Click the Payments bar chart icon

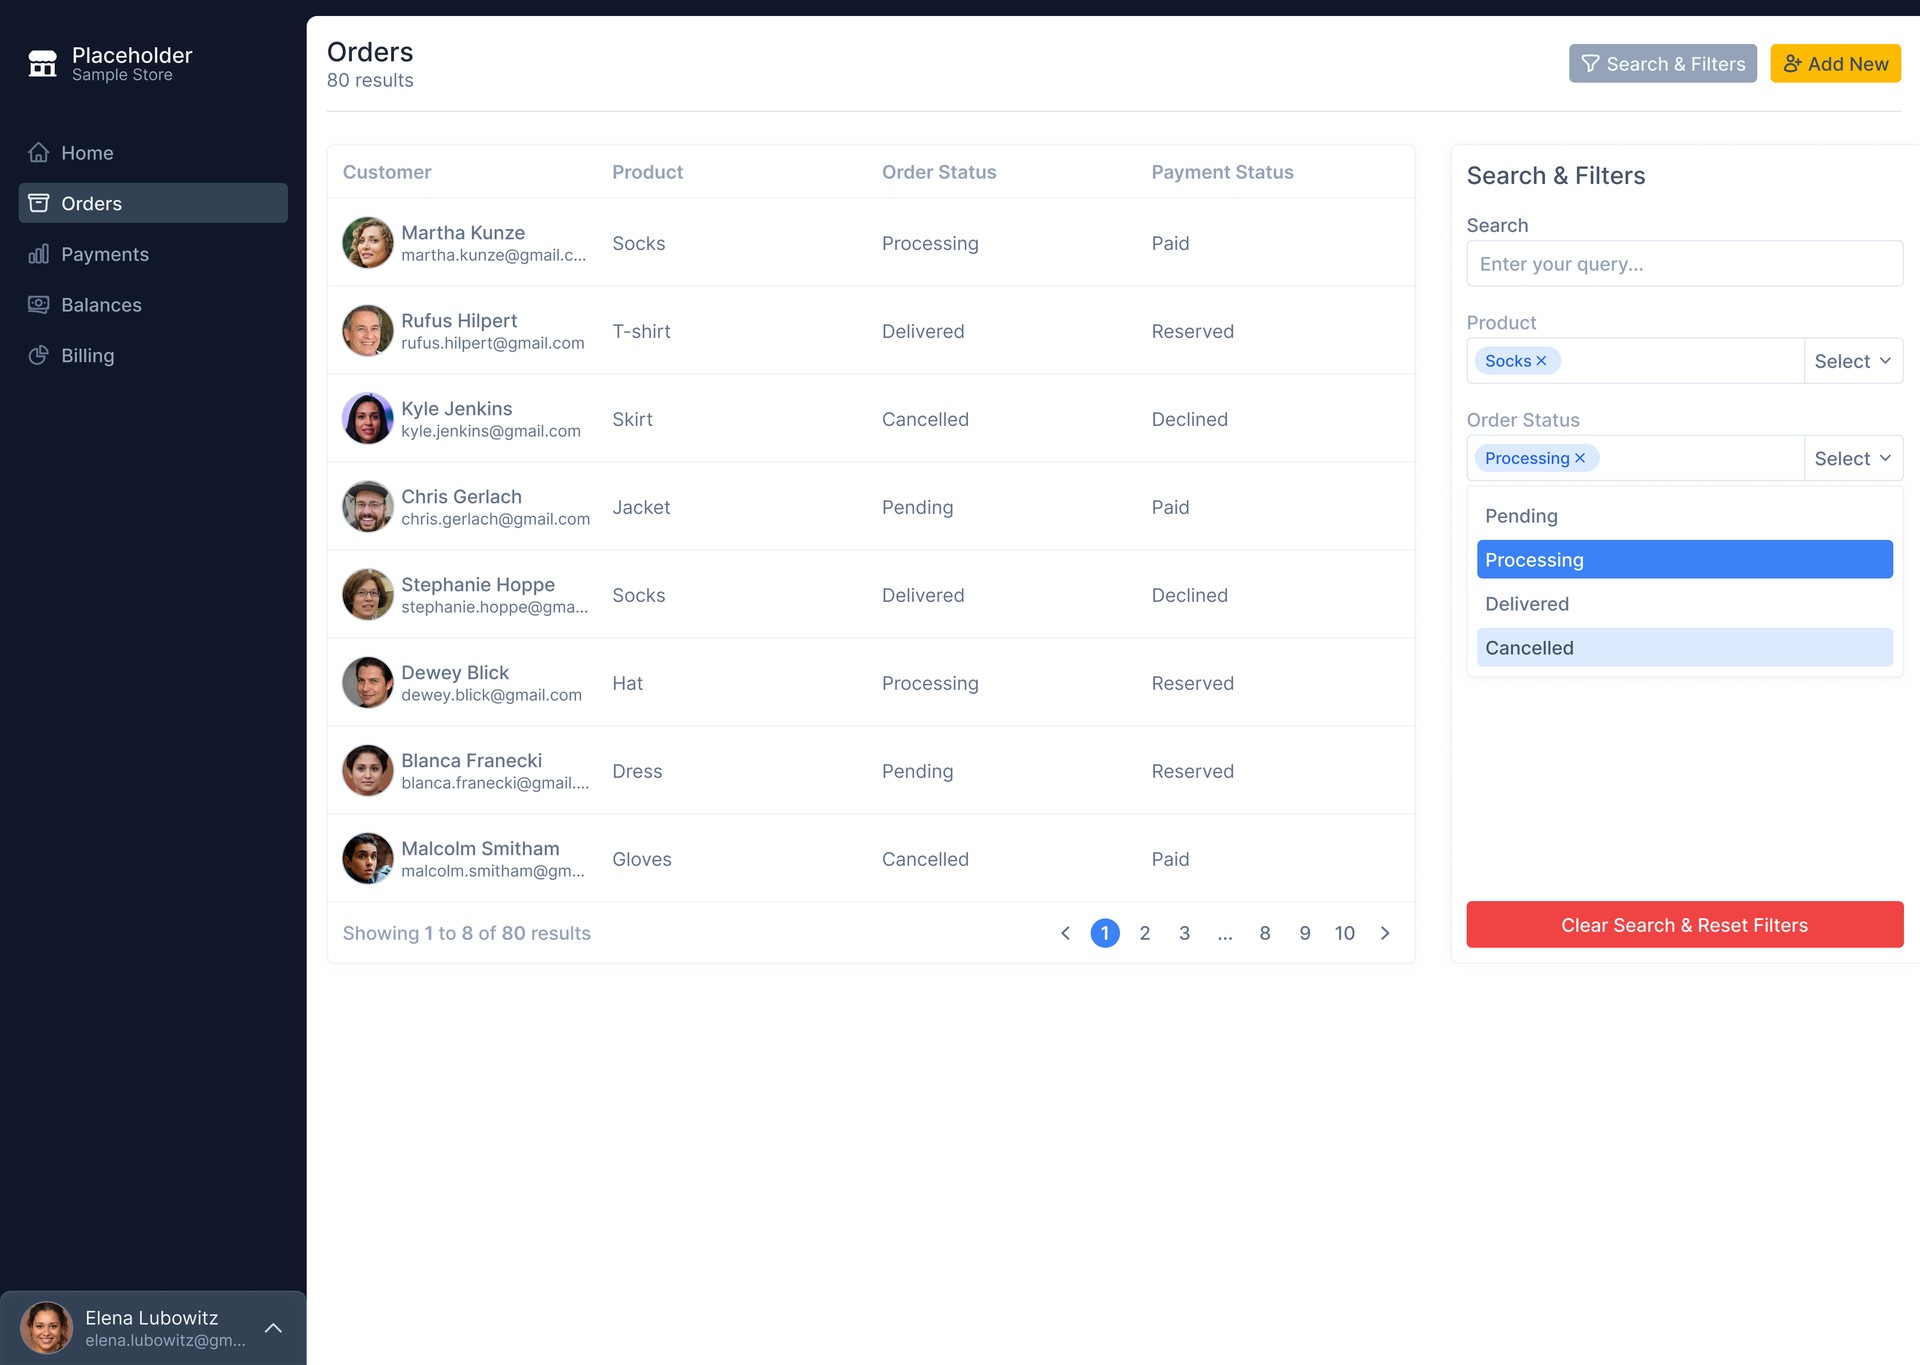click(39, 254)
